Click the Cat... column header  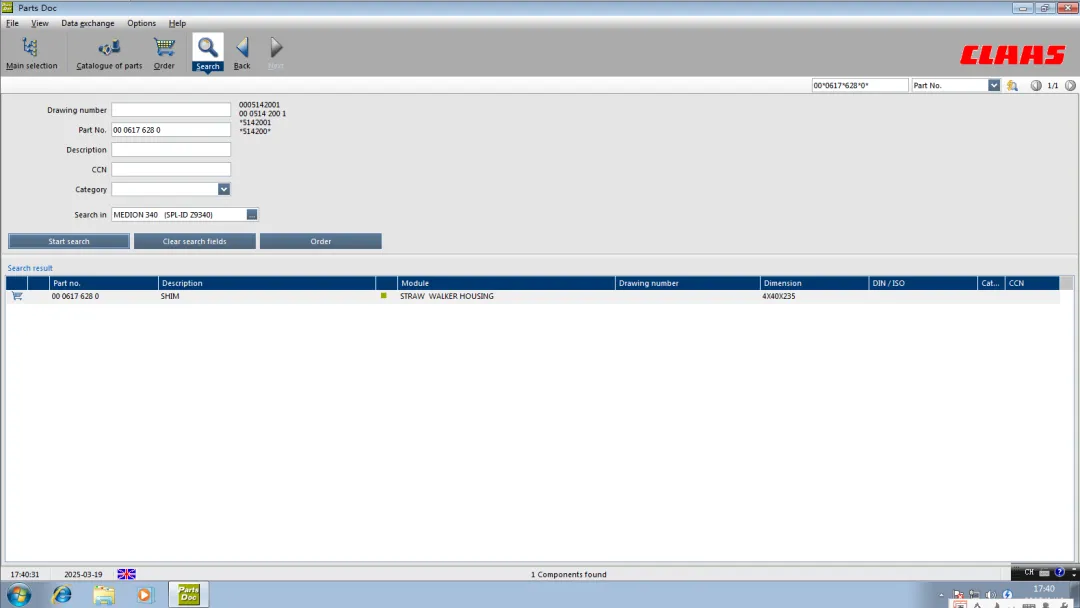coord(990,283)
